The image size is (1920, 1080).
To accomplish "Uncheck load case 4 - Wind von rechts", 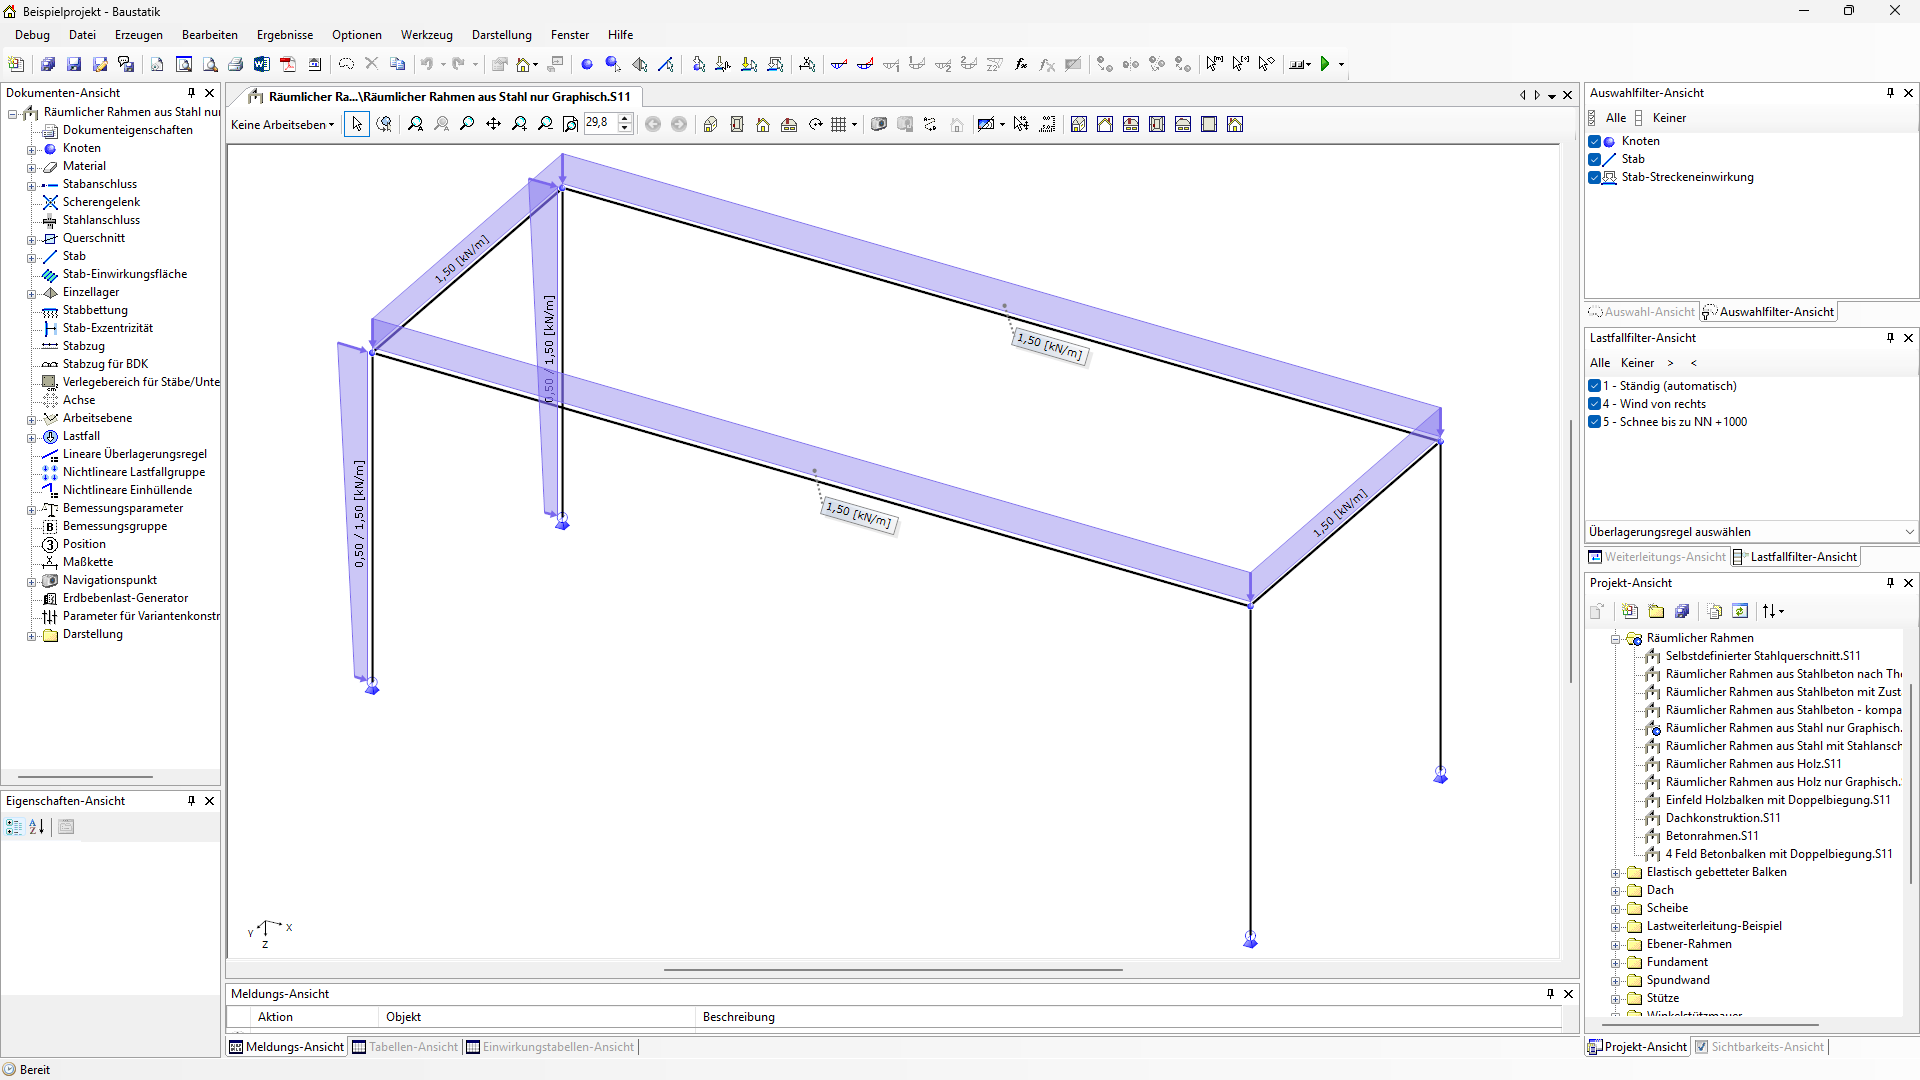I will pyautogui.click(x=1594, y=404).
